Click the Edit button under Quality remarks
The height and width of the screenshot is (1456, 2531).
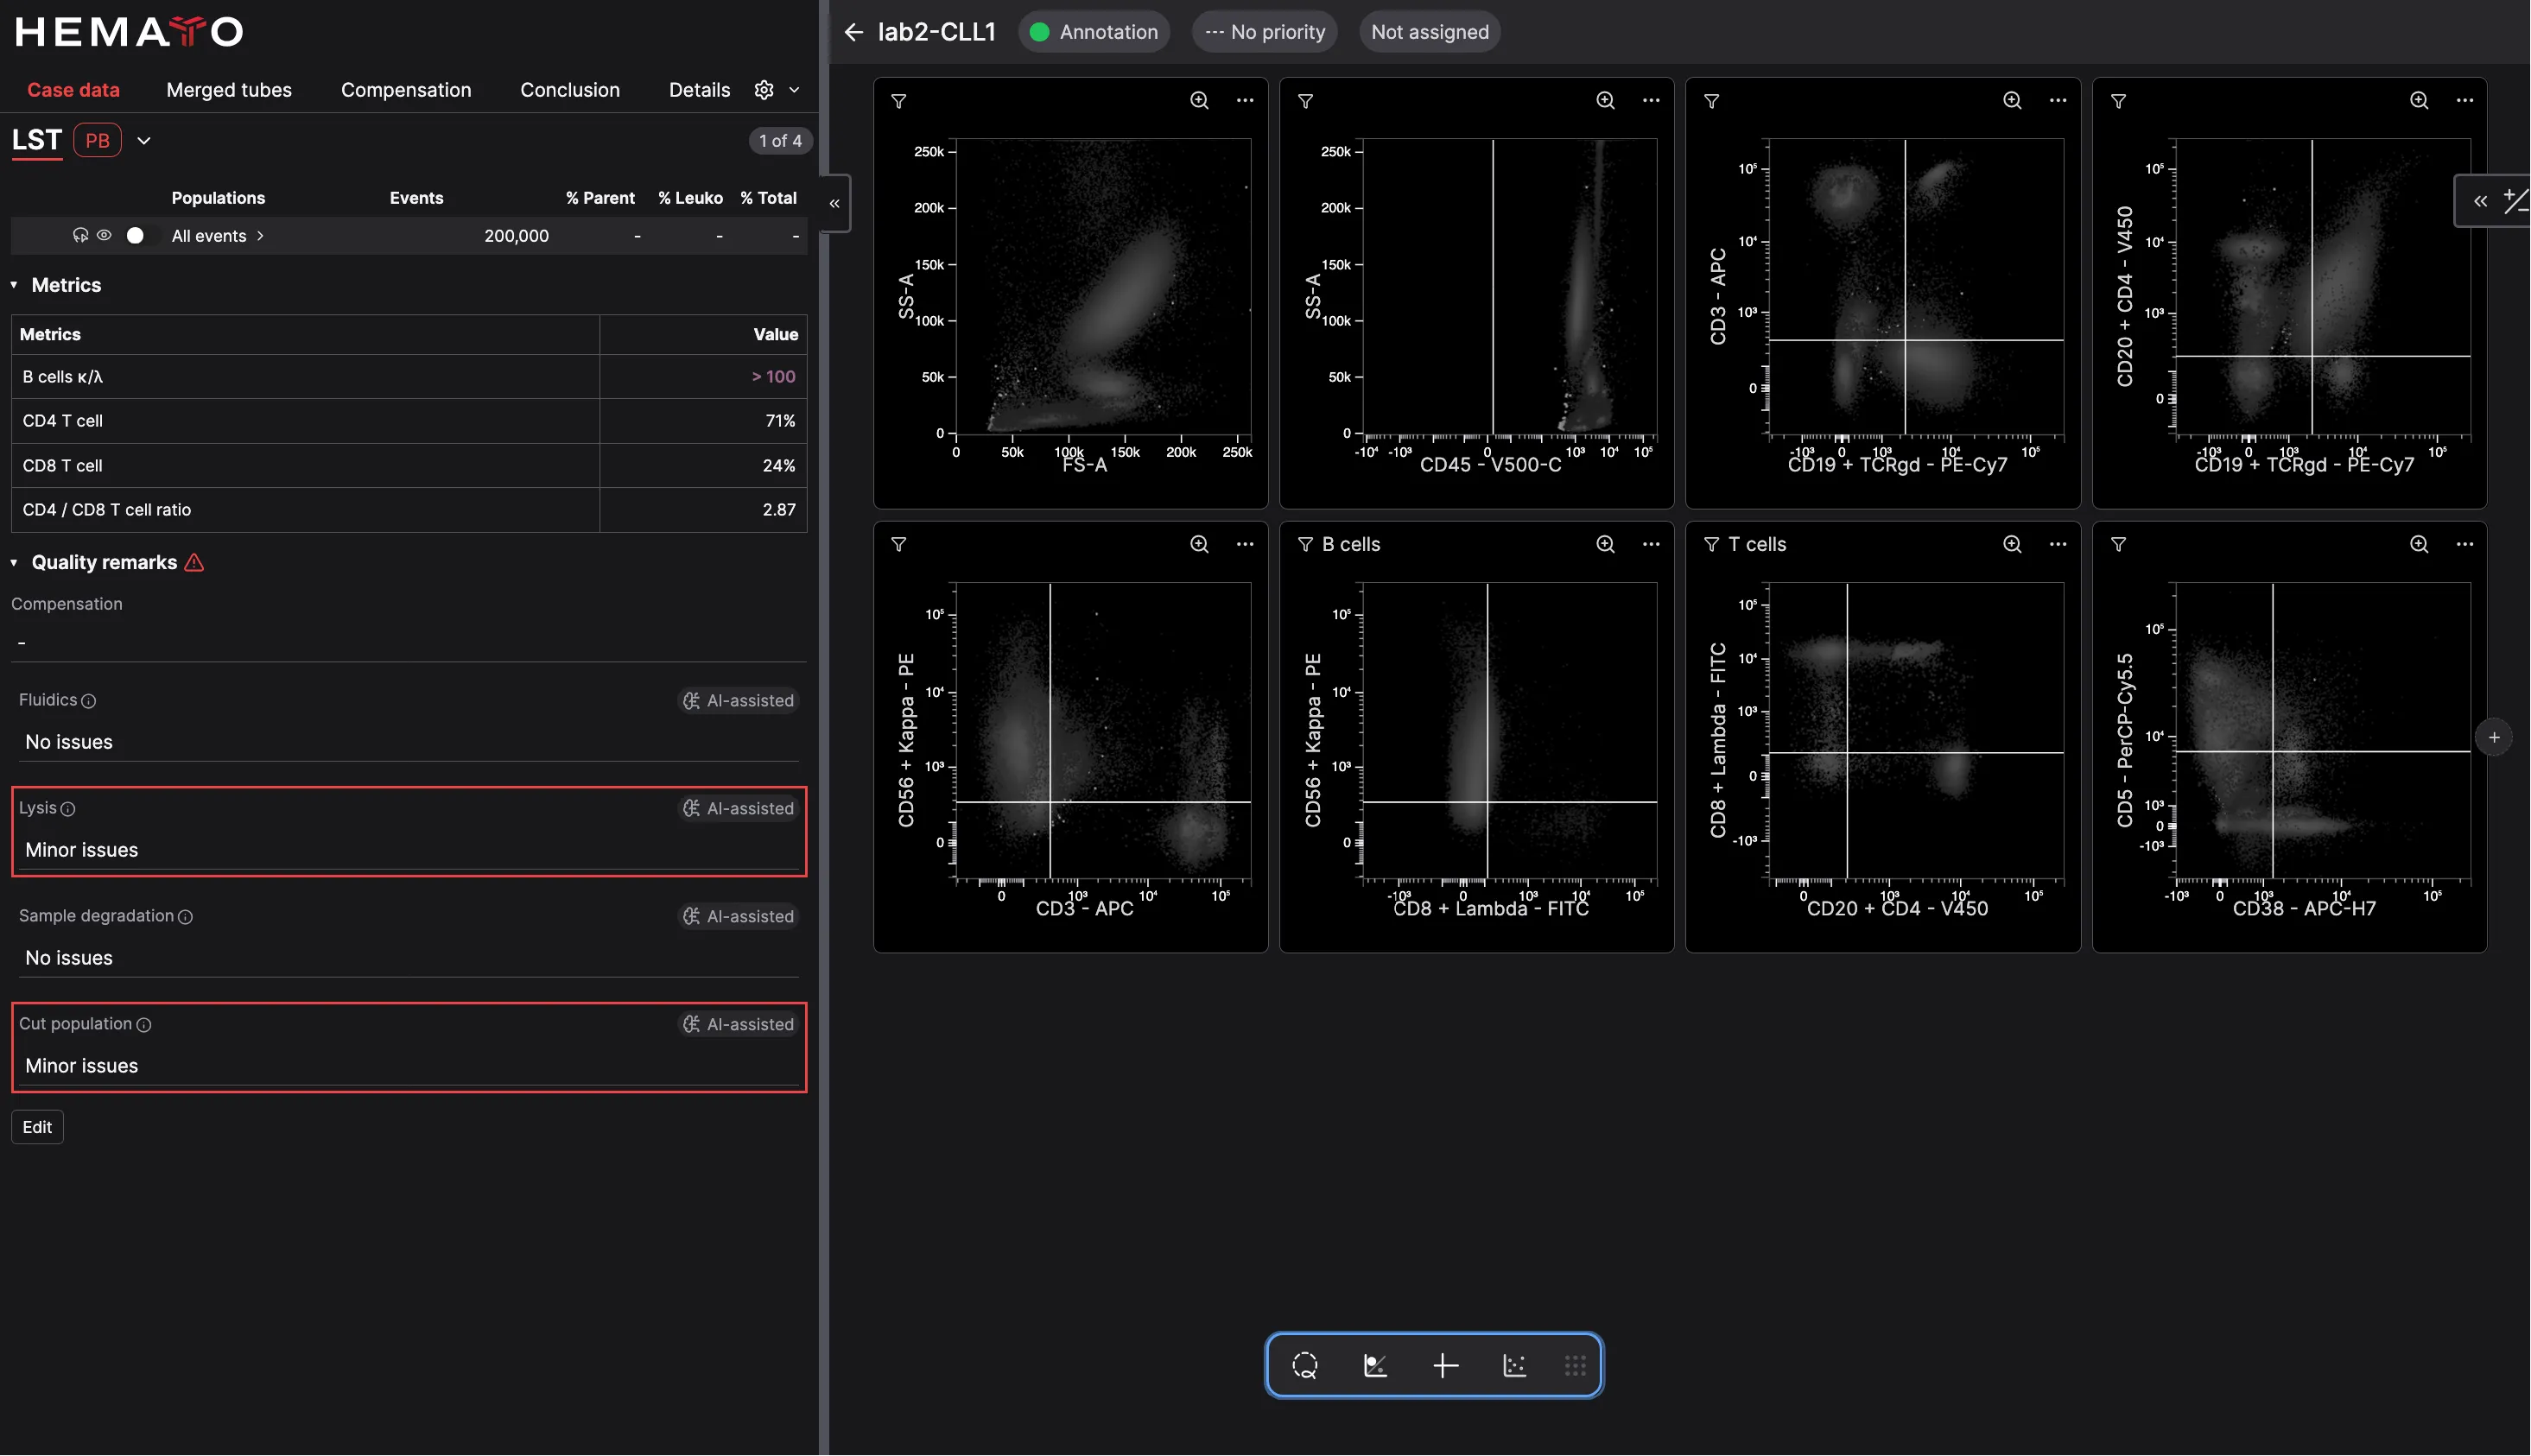pyautogui.click(x=37, y=1127)
